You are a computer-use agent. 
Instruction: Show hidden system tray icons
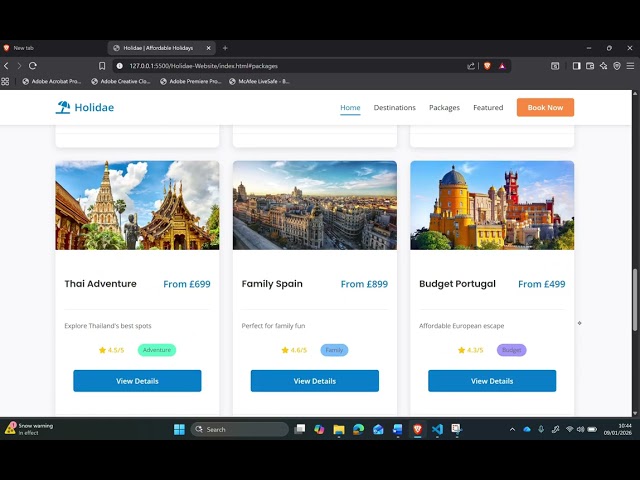(x=512, y=429)
